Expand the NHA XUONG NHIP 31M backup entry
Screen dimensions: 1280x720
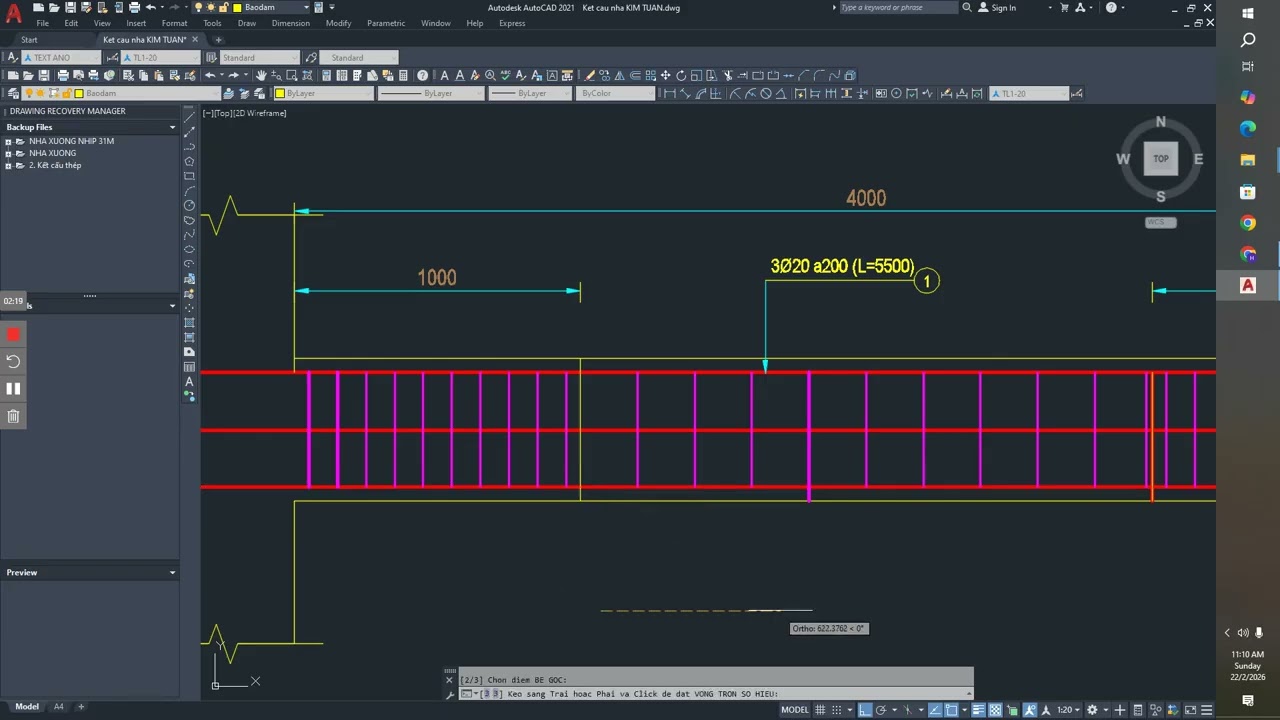pos(8,141)
